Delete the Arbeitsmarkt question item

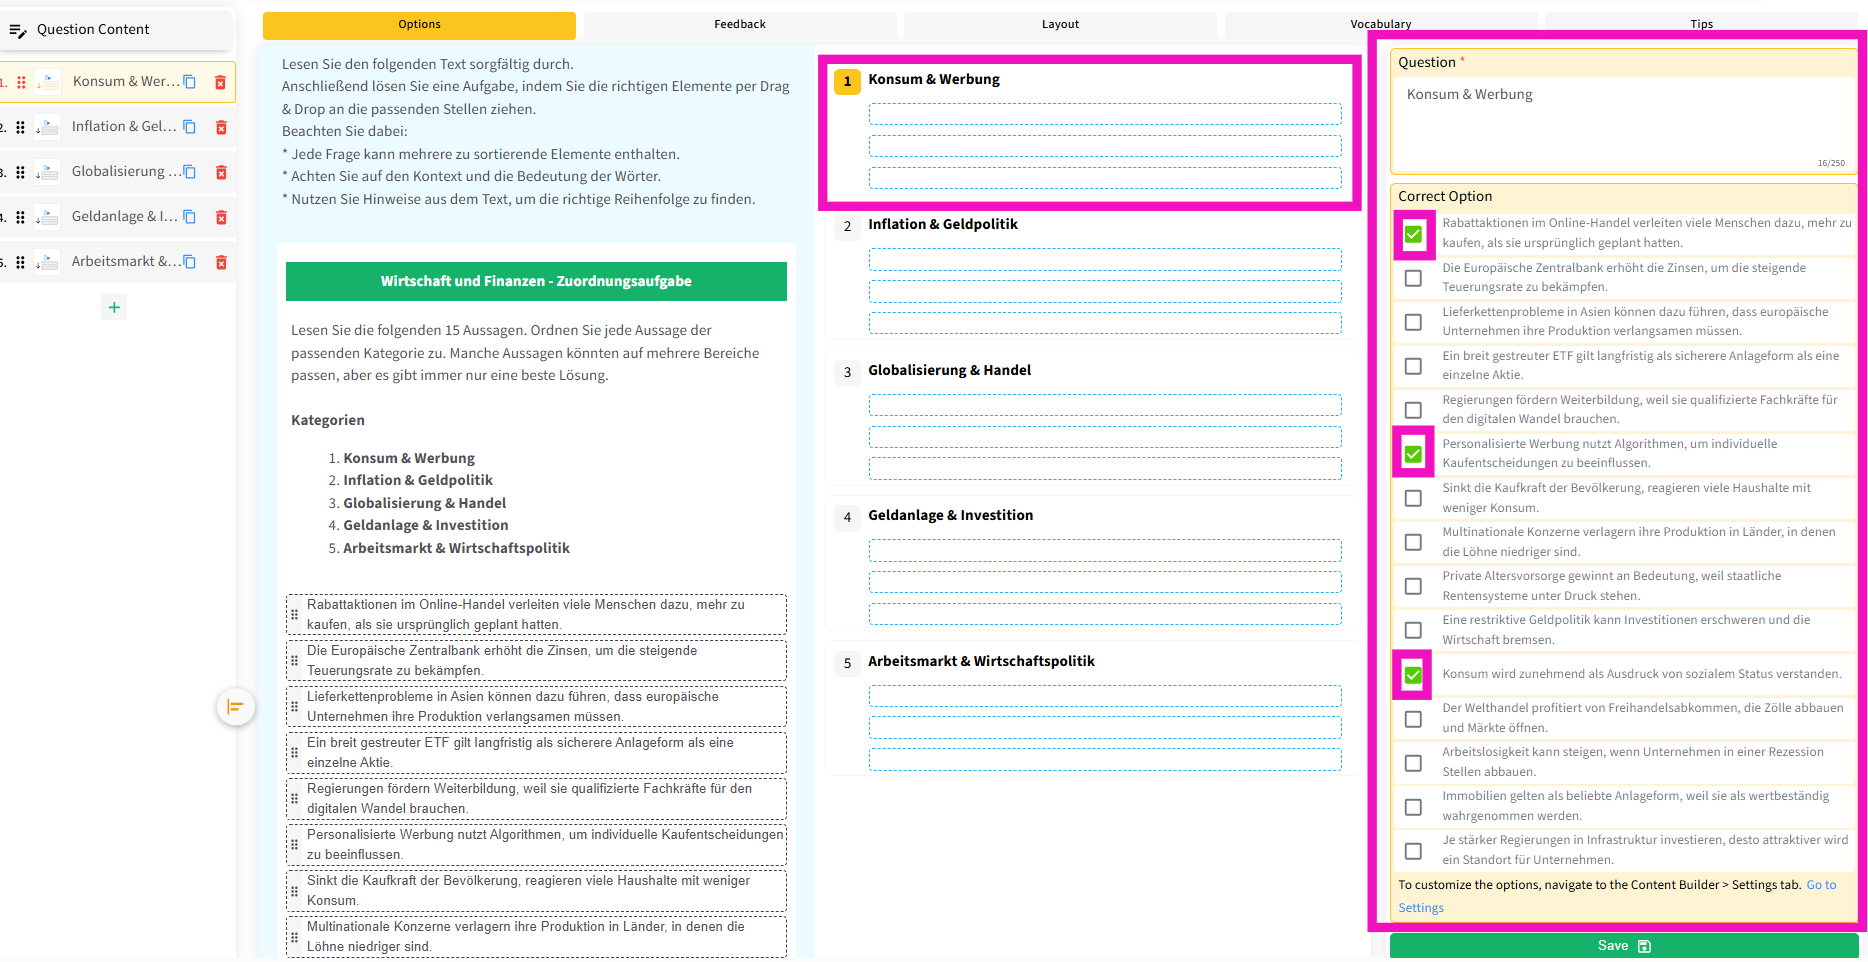[x=221, y=262]
